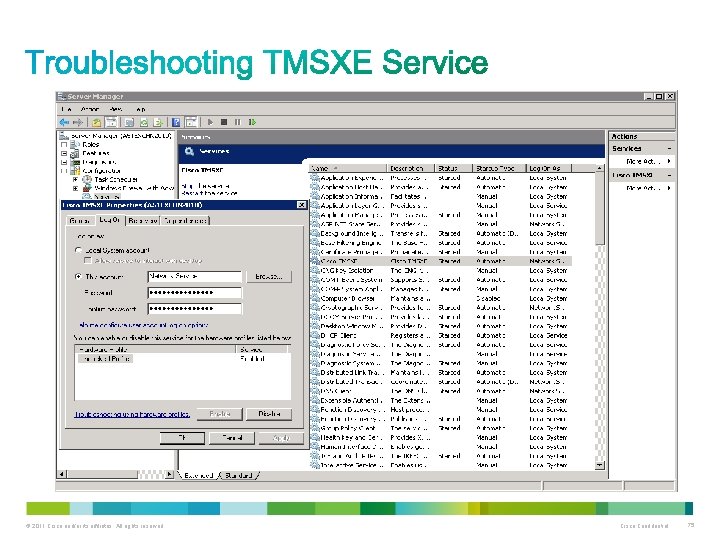
Task: Click OK in the Properties dialog
Action: pyautogui.click(x=182, y=438)
